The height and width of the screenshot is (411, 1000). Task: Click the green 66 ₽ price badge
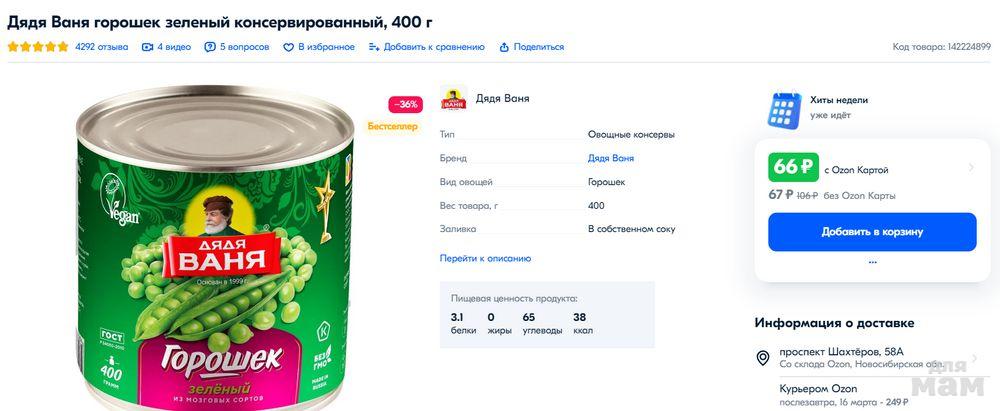793,168
